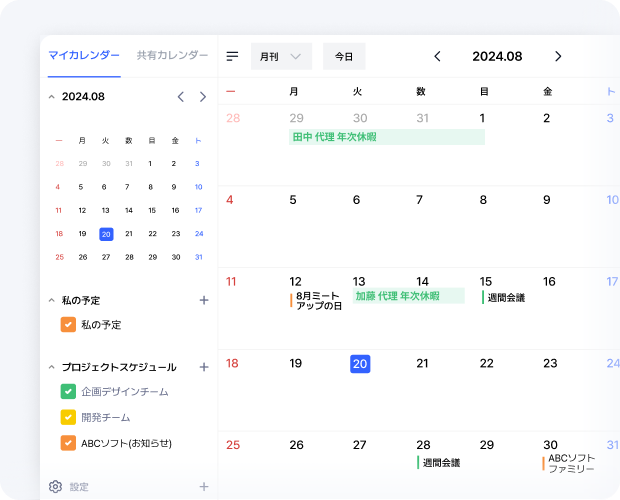Image resolution: width=620 pixels, height=500 pixels.
Task: Select the マイカレンダー tab
Action: pyautogui.click(x=84, y=56)
